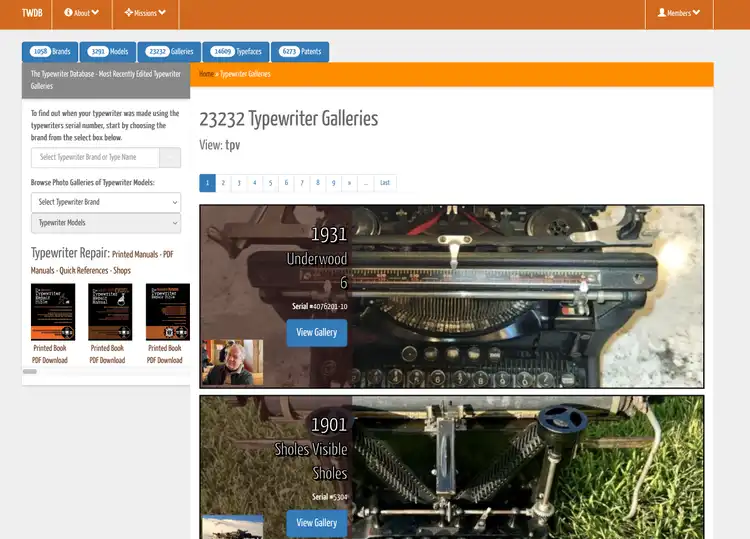Go to pagination page 4
The width and height of the screenshot is (750, 539).
[254, 183]
